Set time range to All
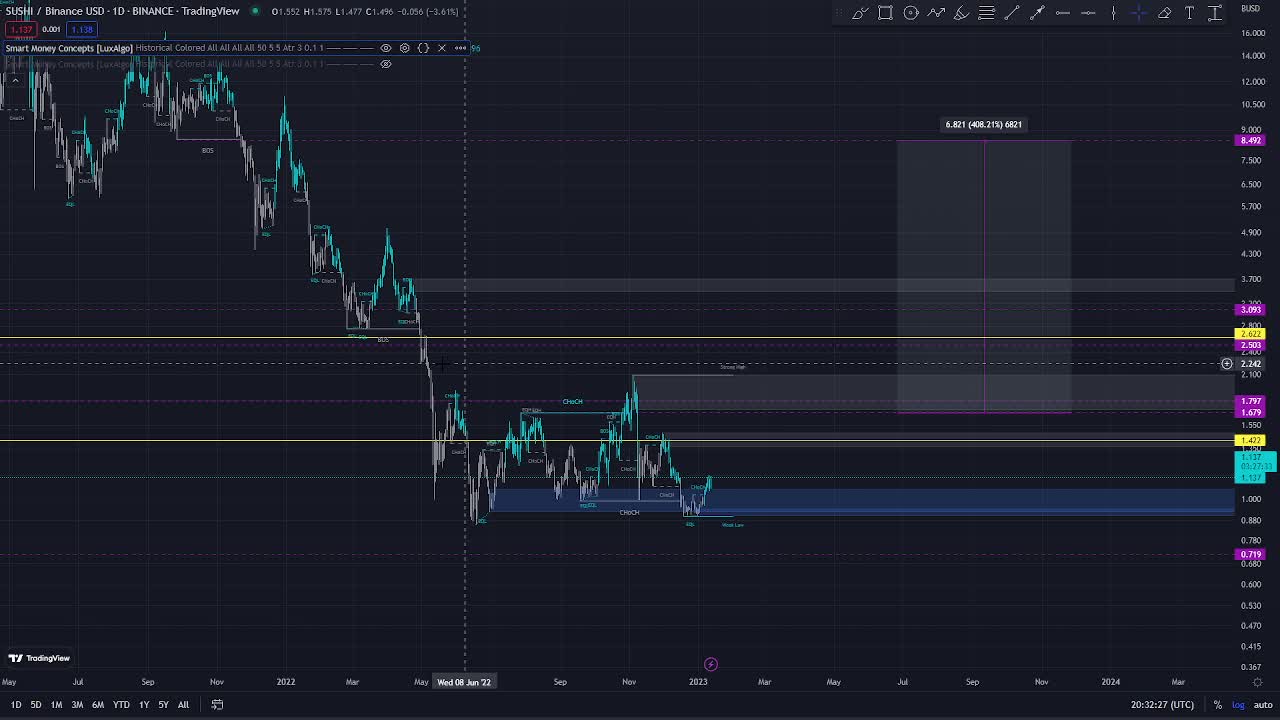 click(183, 705)
